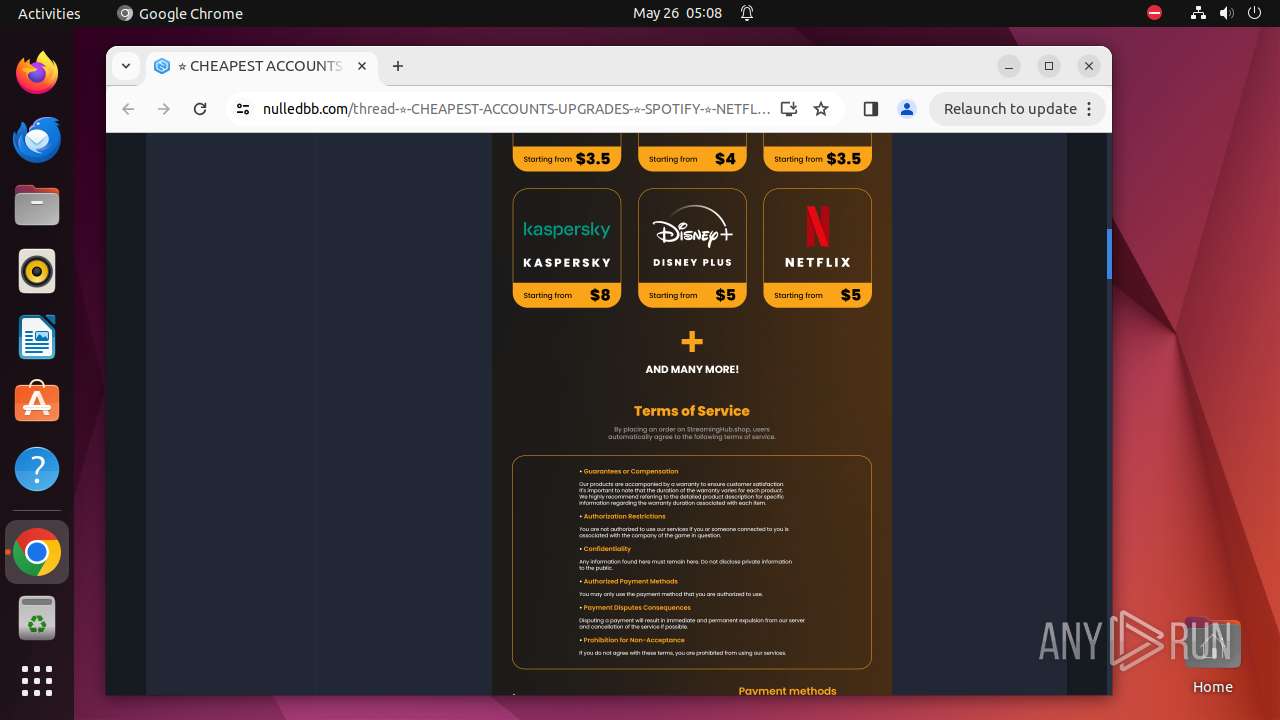
Task: Focus Google Chrome from the dock
Action: [37, 552]
